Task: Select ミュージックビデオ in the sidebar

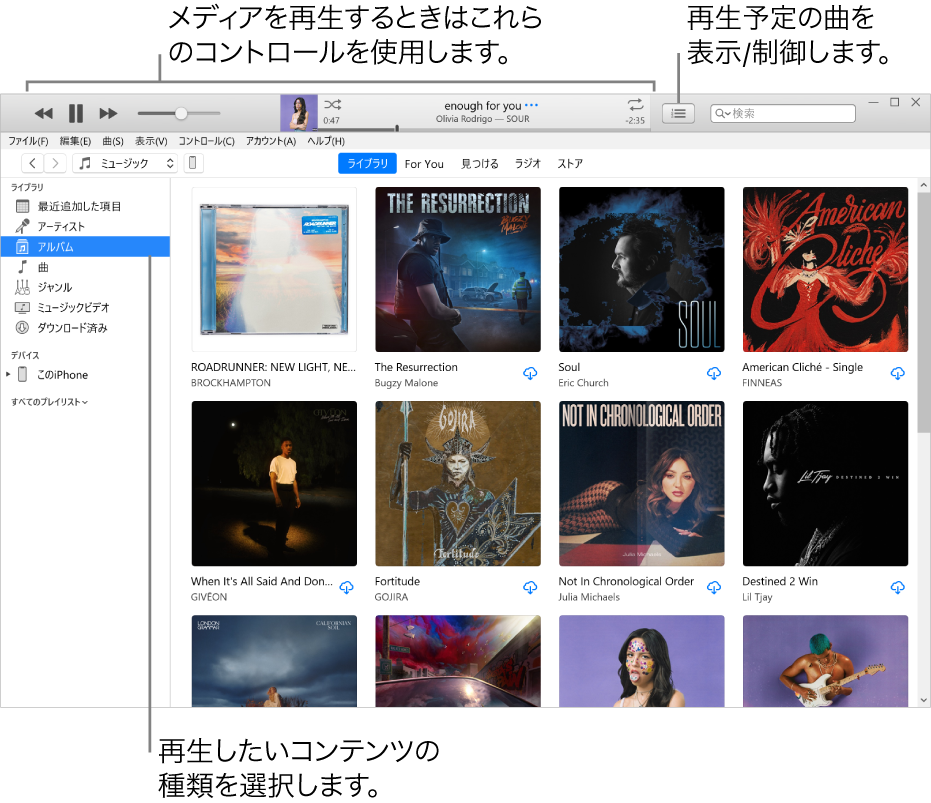Action: point(85,307)
